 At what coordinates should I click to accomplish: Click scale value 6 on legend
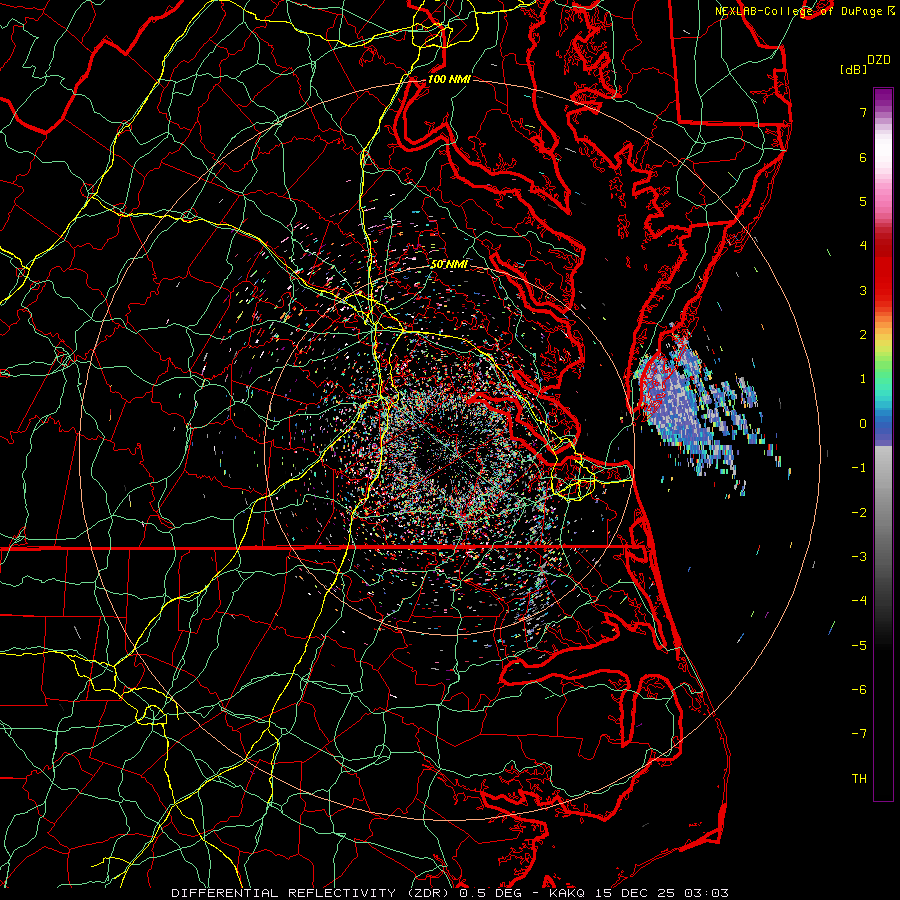point(863,157)
